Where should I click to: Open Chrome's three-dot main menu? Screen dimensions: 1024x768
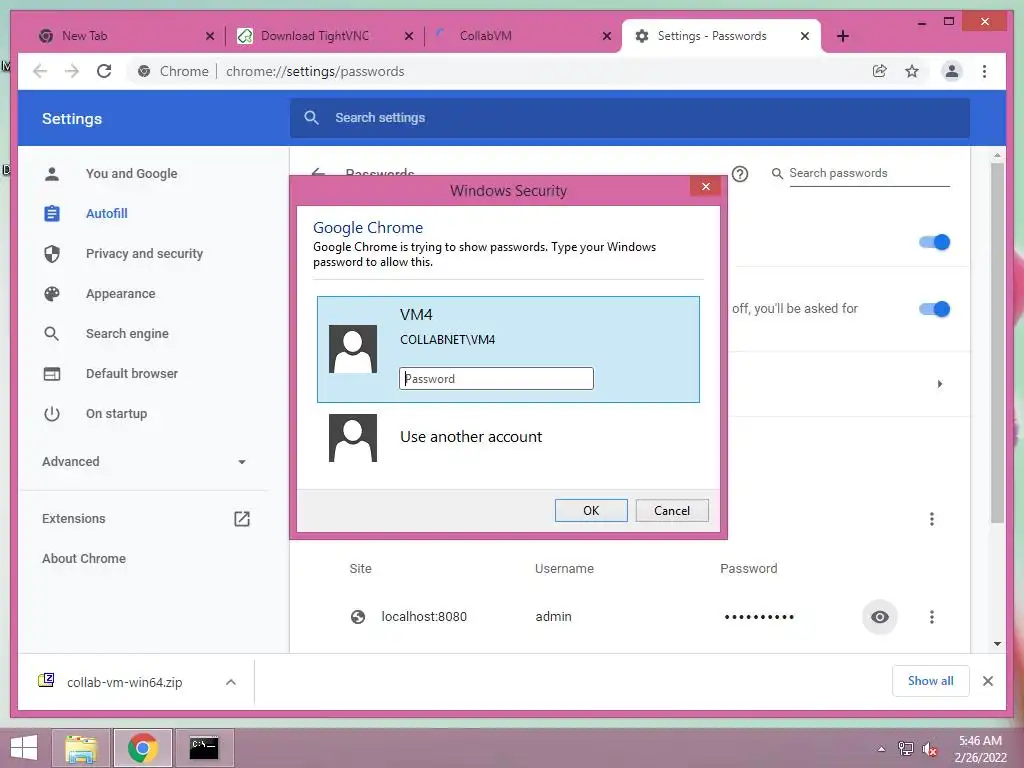click(x=984, y=71)
